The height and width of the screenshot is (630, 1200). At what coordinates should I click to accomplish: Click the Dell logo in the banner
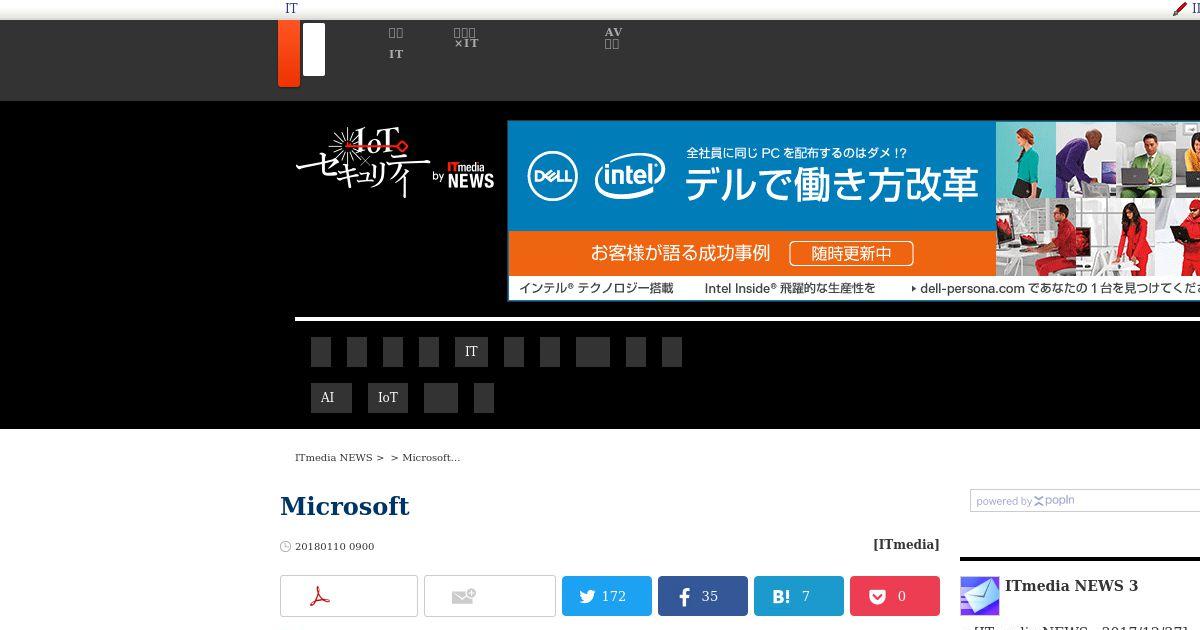click(552, 177)
